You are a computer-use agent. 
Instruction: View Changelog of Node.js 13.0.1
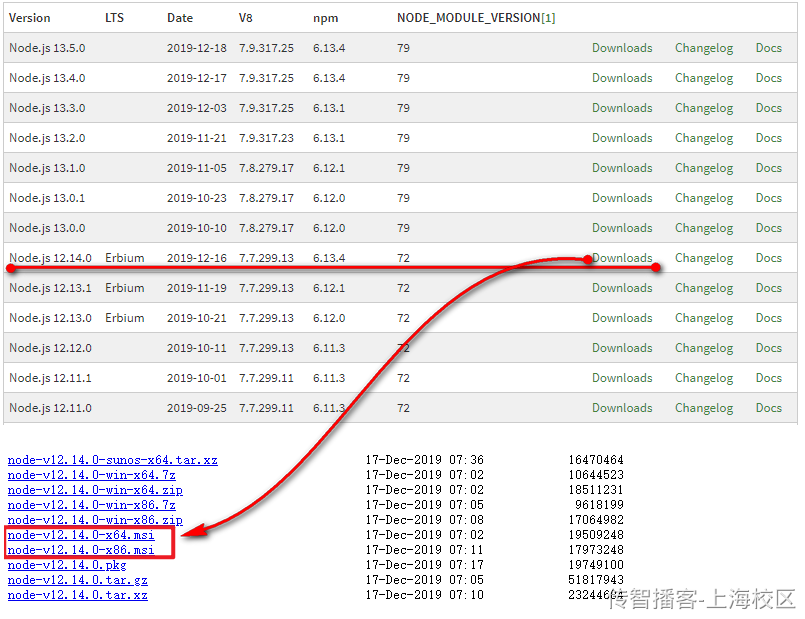[x=704, y=199]
